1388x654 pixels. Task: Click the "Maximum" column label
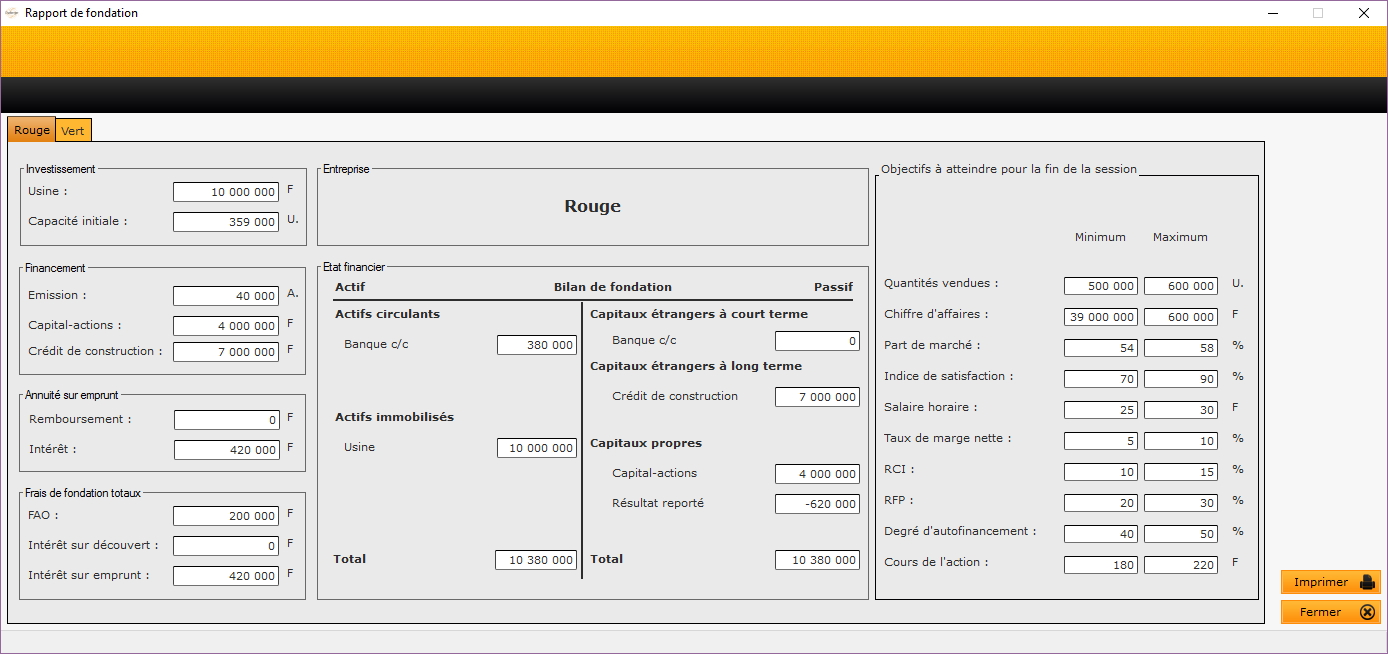(1180, 237)
